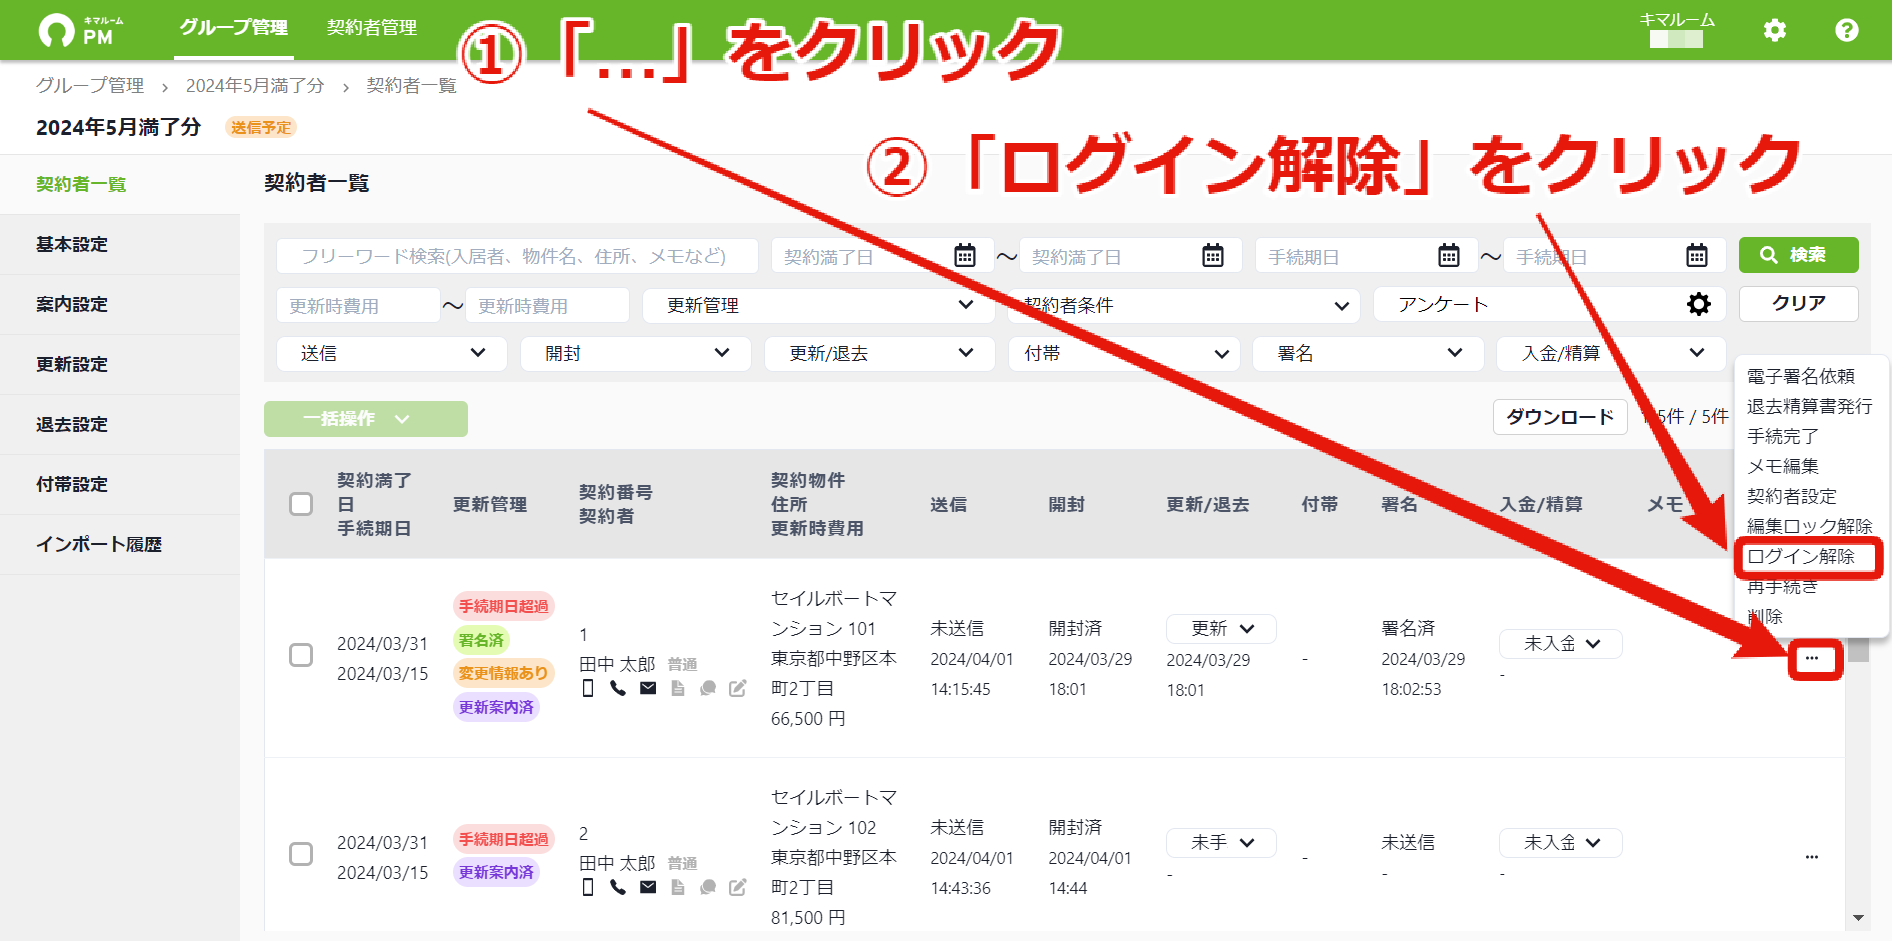
Task: Open the 入金/精算 filter dropdown
Action: click(1612, 353)
